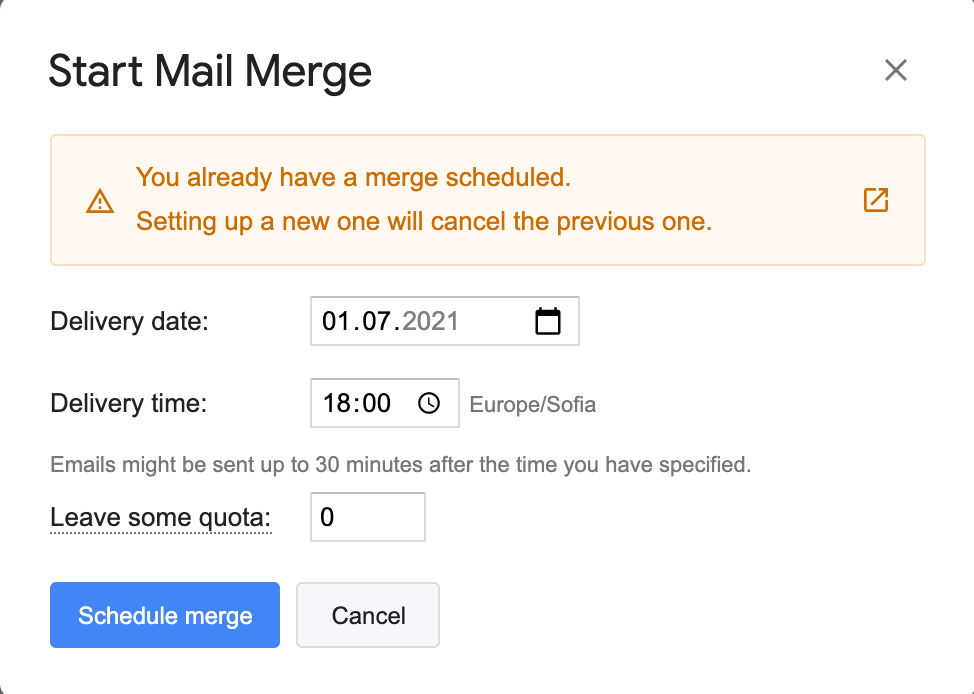Open the scheduled merge external link icon
The image size is (974, 694).
click(875, 200)
